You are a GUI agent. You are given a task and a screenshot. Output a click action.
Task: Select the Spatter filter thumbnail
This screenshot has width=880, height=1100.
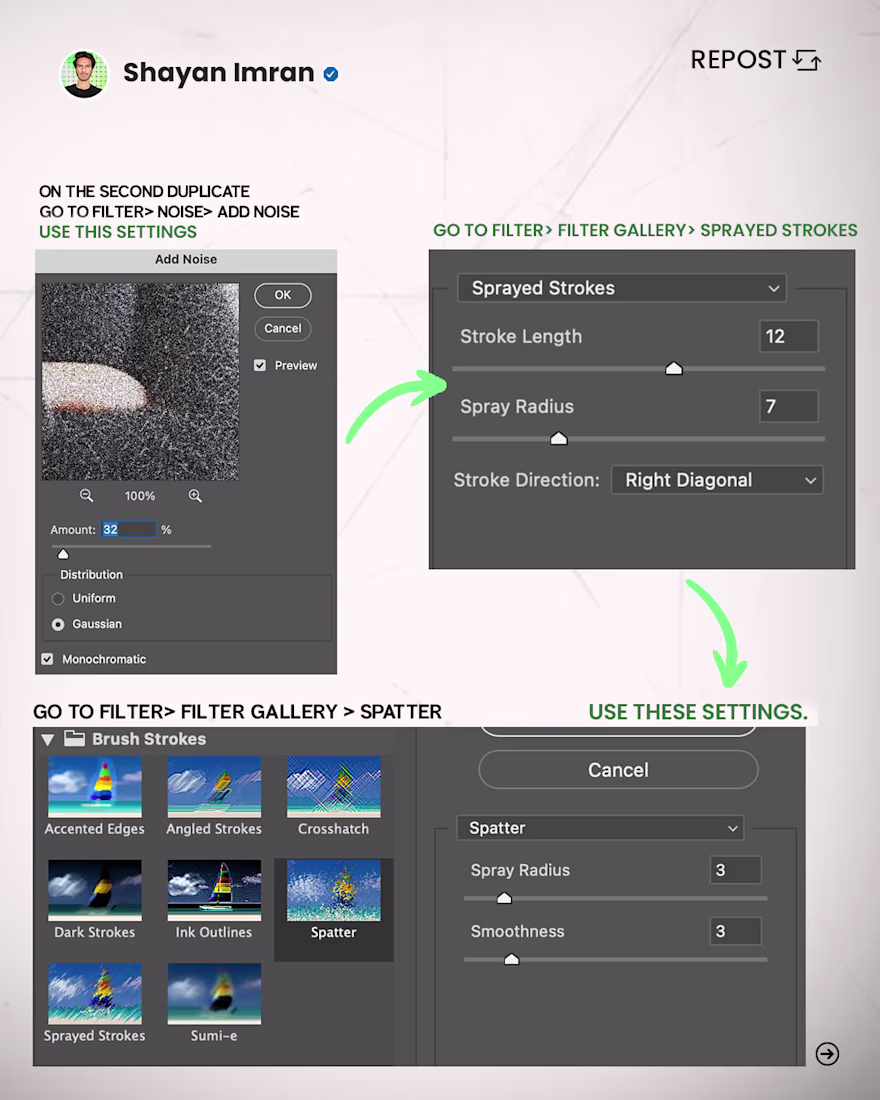point(333,890)
